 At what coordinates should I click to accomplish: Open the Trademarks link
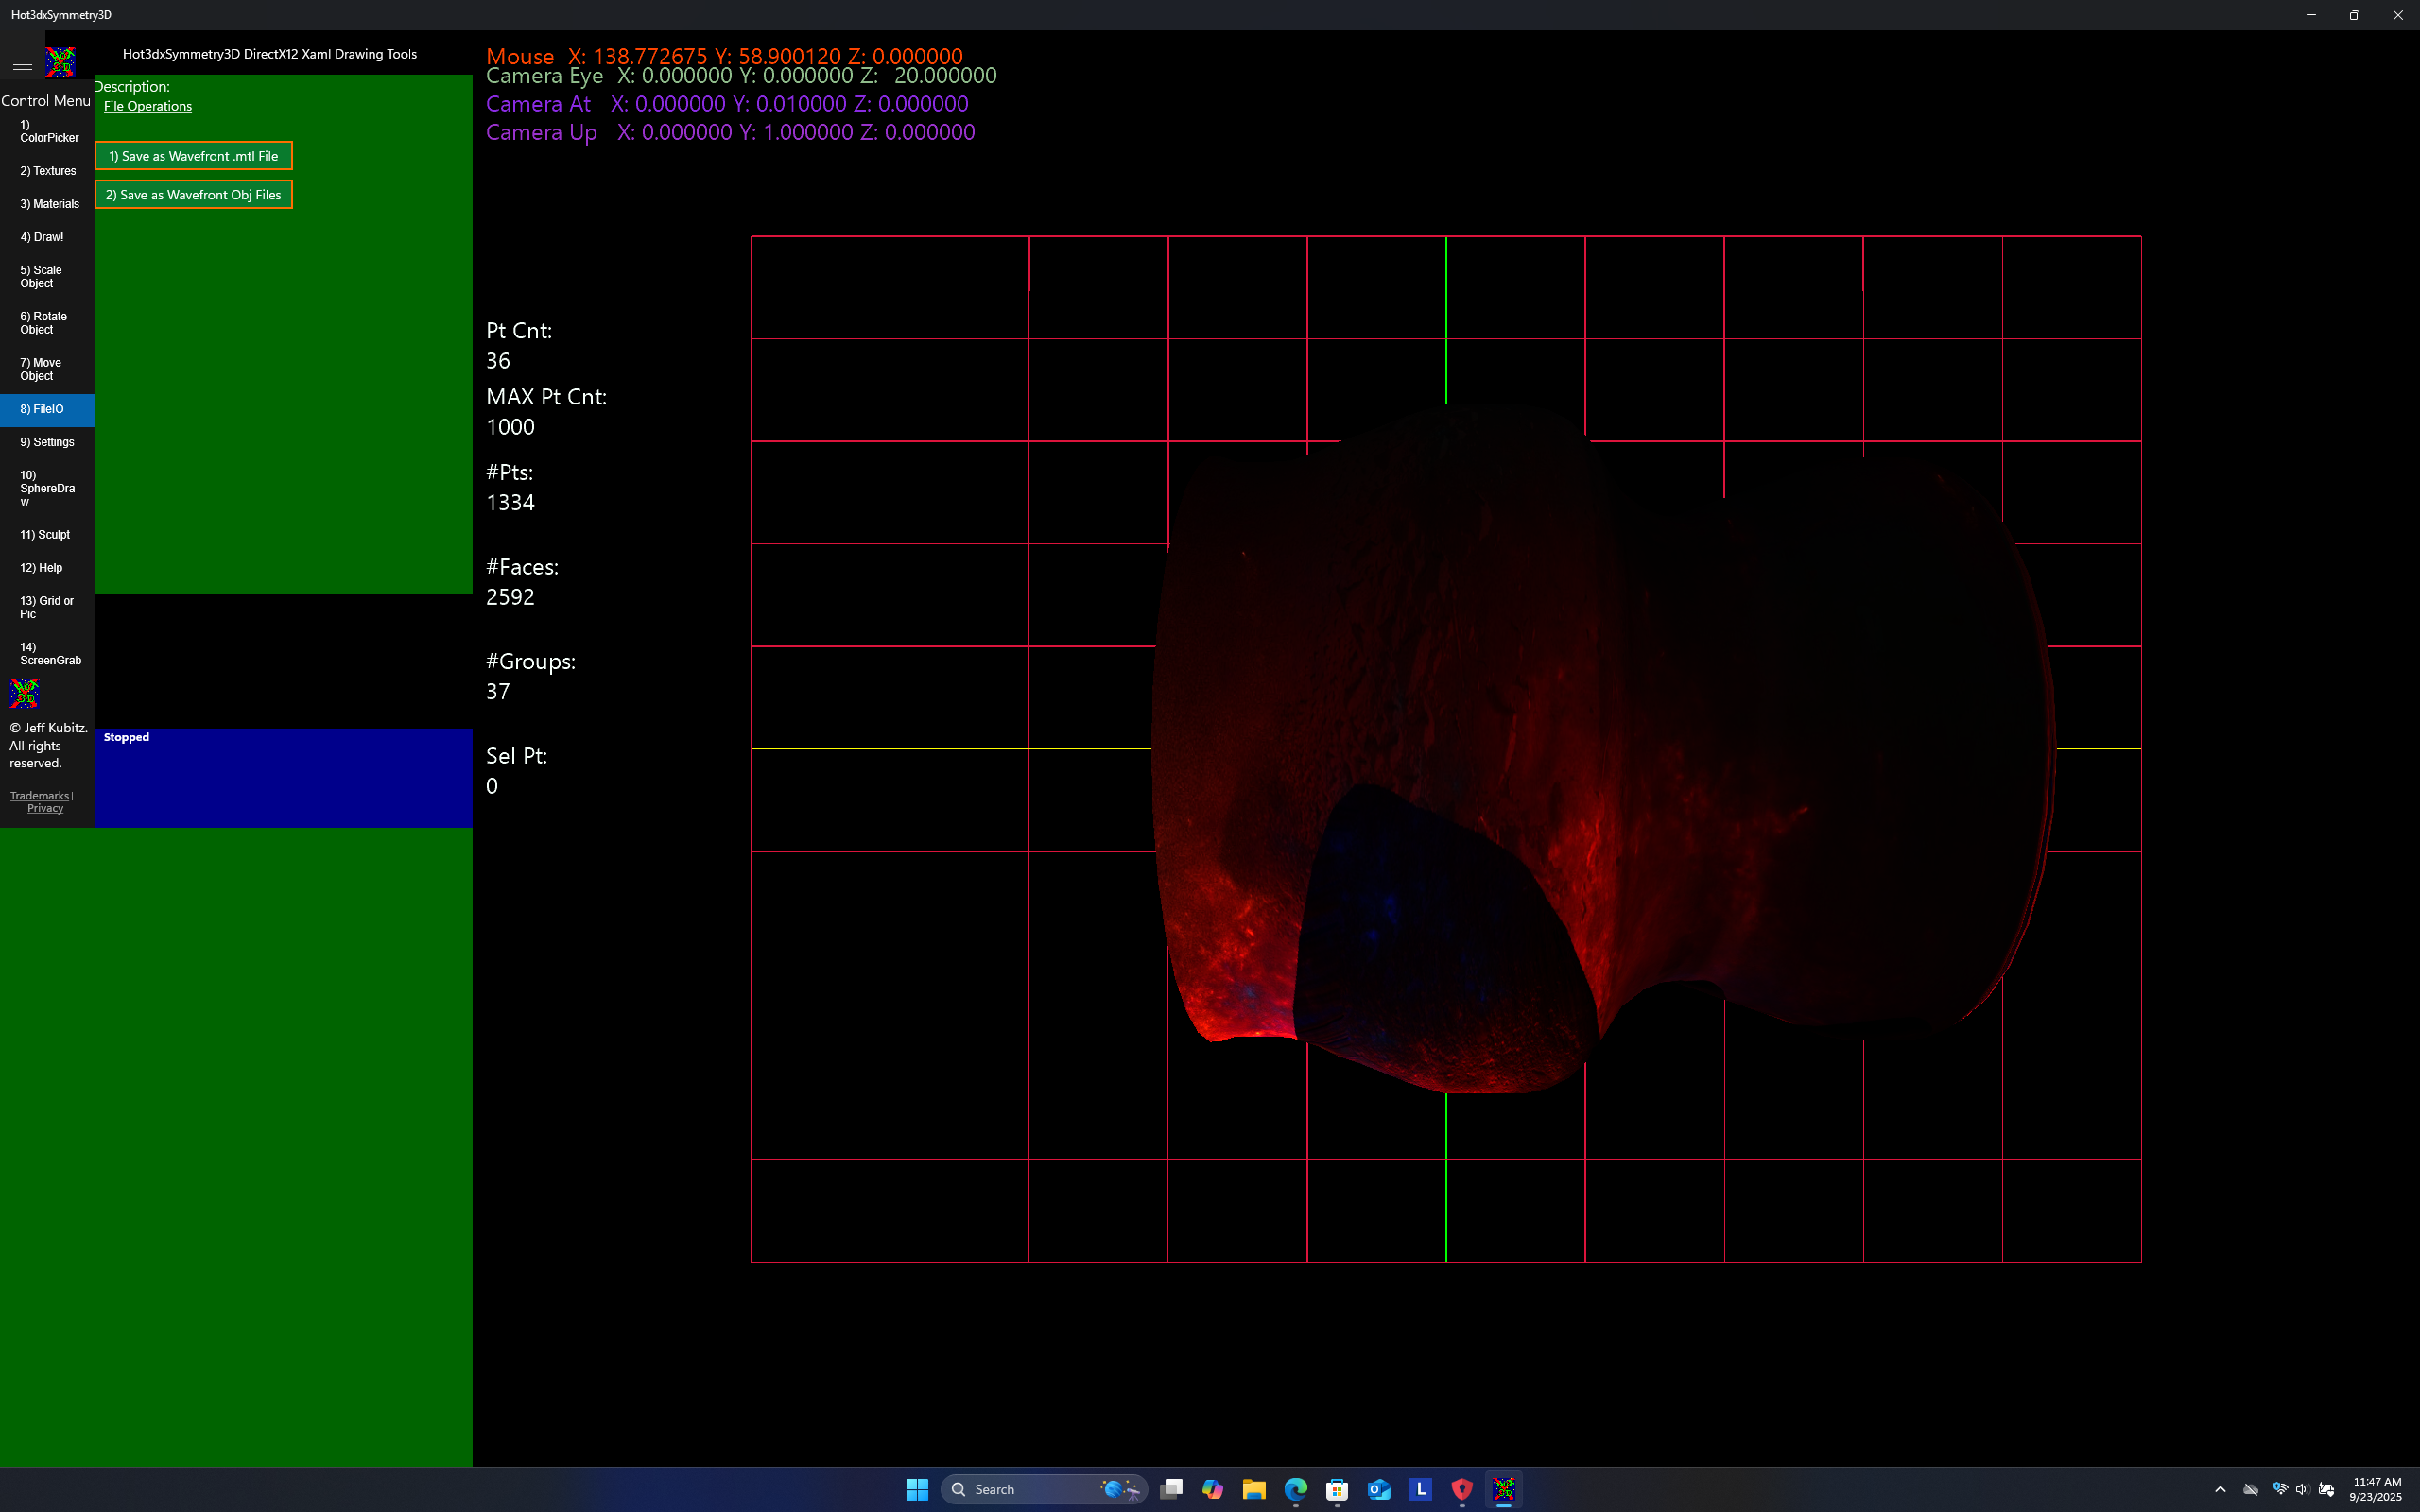coord(39,796)
